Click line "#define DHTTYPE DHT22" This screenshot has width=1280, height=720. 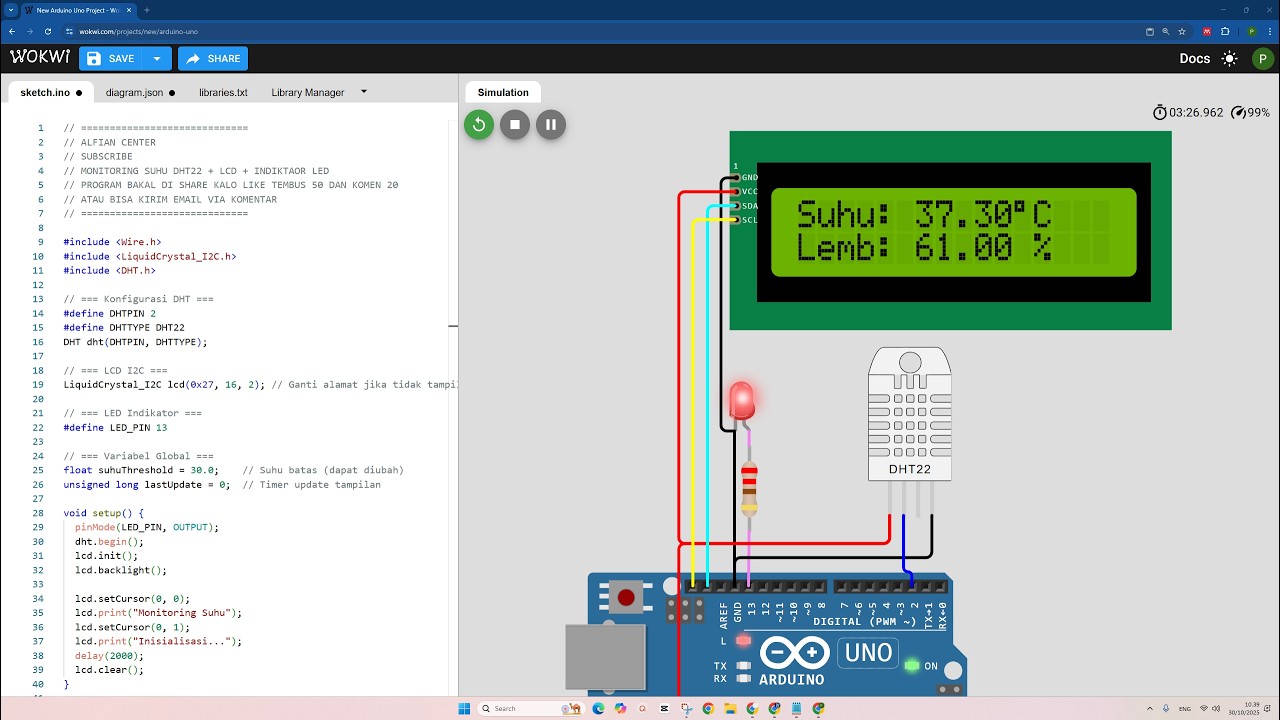coord(124,327)
